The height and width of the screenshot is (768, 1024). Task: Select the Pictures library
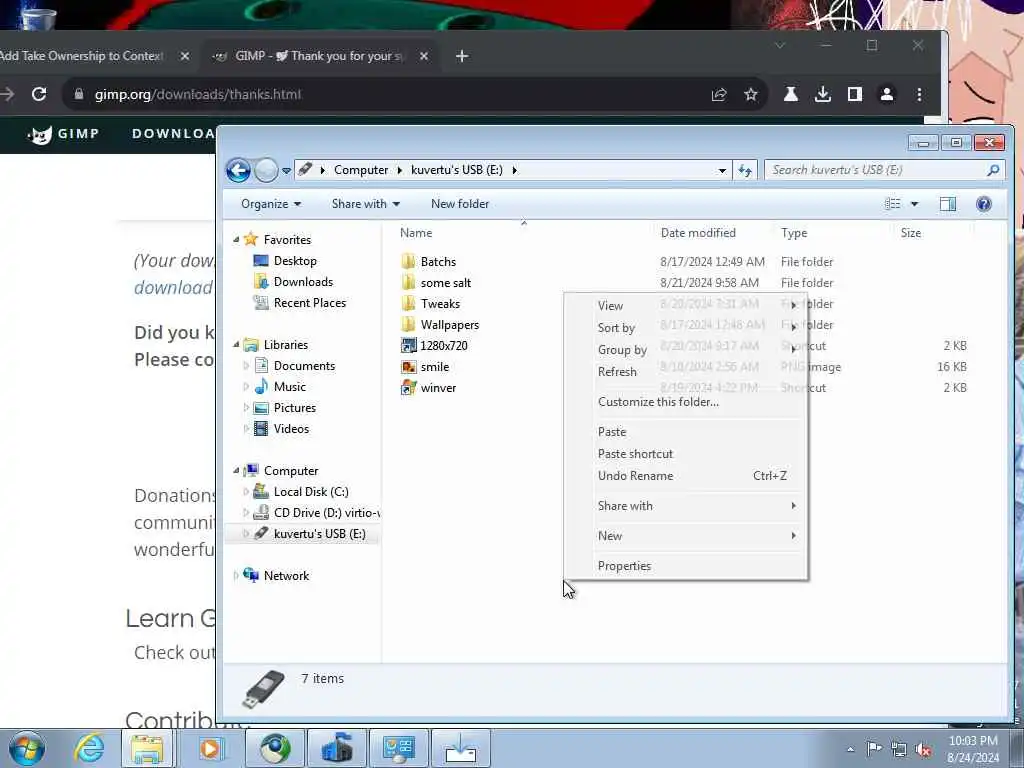coord(295,408)
